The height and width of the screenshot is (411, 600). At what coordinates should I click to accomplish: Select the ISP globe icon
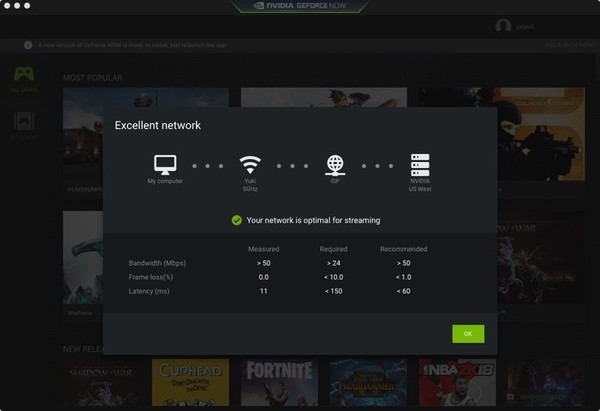pyautogui.click(x=335, y=165)
